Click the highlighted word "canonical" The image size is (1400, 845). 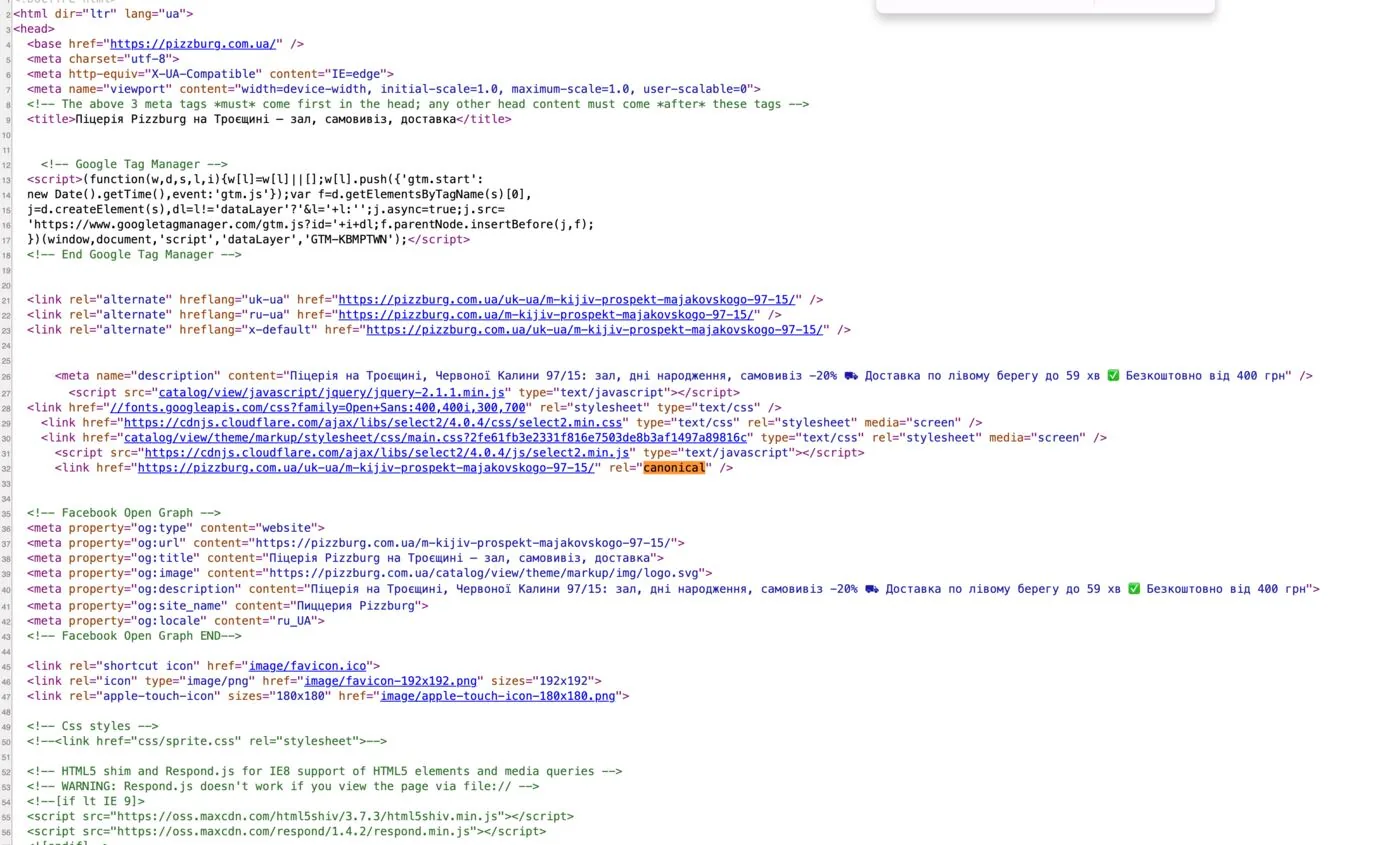tap(674, 468)
